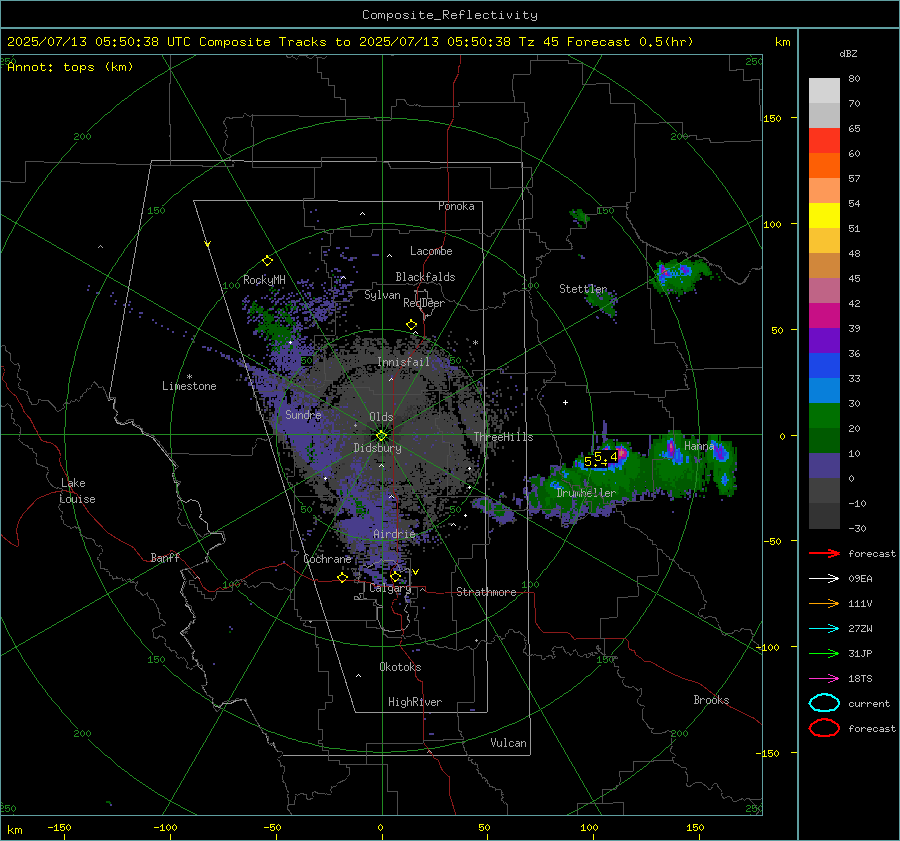The height and width of the screenshot is (841, 900).
Task: Click the Lacombe city label
Action: [x=431, y=251]
